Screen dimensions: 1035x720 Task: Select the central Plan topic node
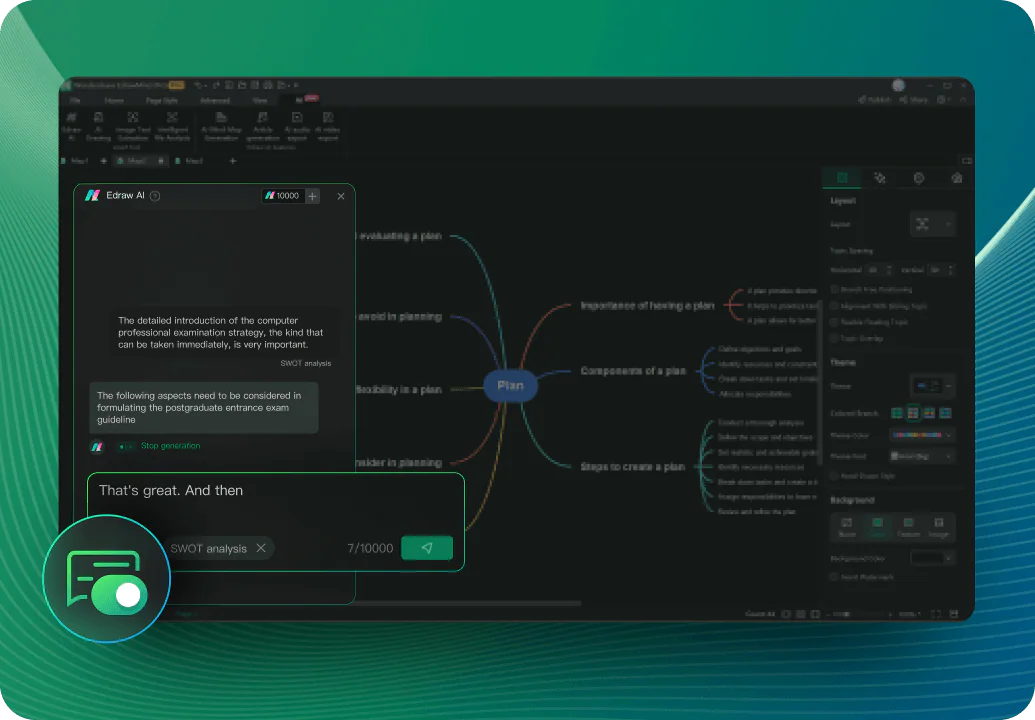tap(510, 386)
